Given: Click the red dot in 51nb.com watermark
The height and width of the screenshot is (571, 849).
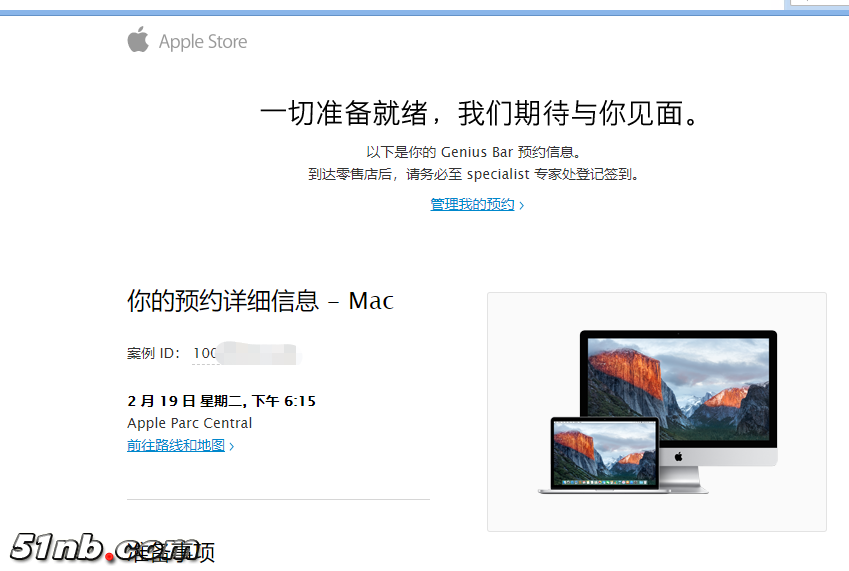Looking at the screenshot, I should pos(110,556).
